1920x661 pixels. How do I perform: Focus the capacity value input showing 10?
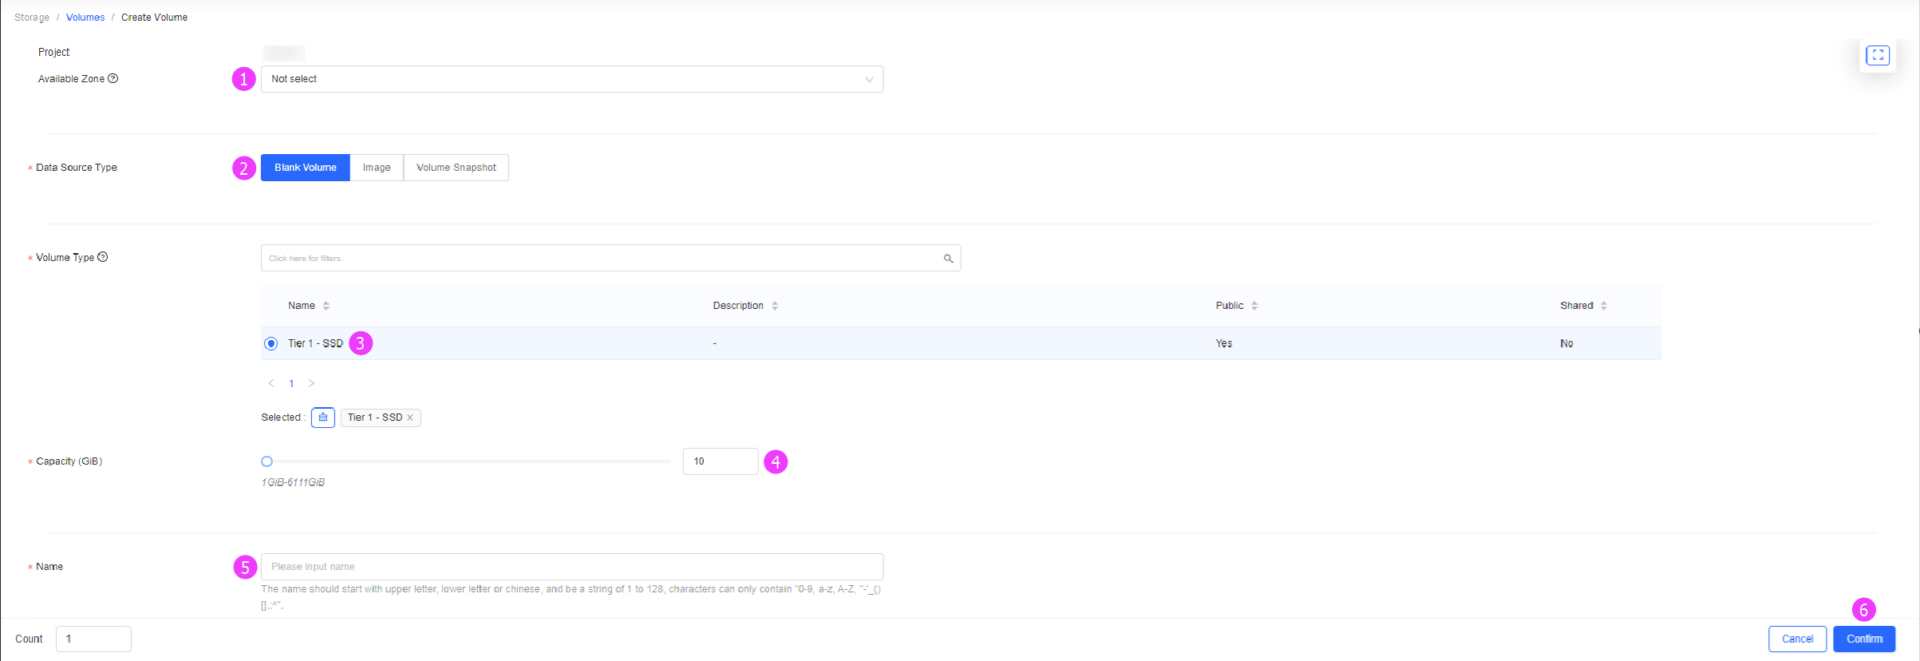[x=720, y=461]
